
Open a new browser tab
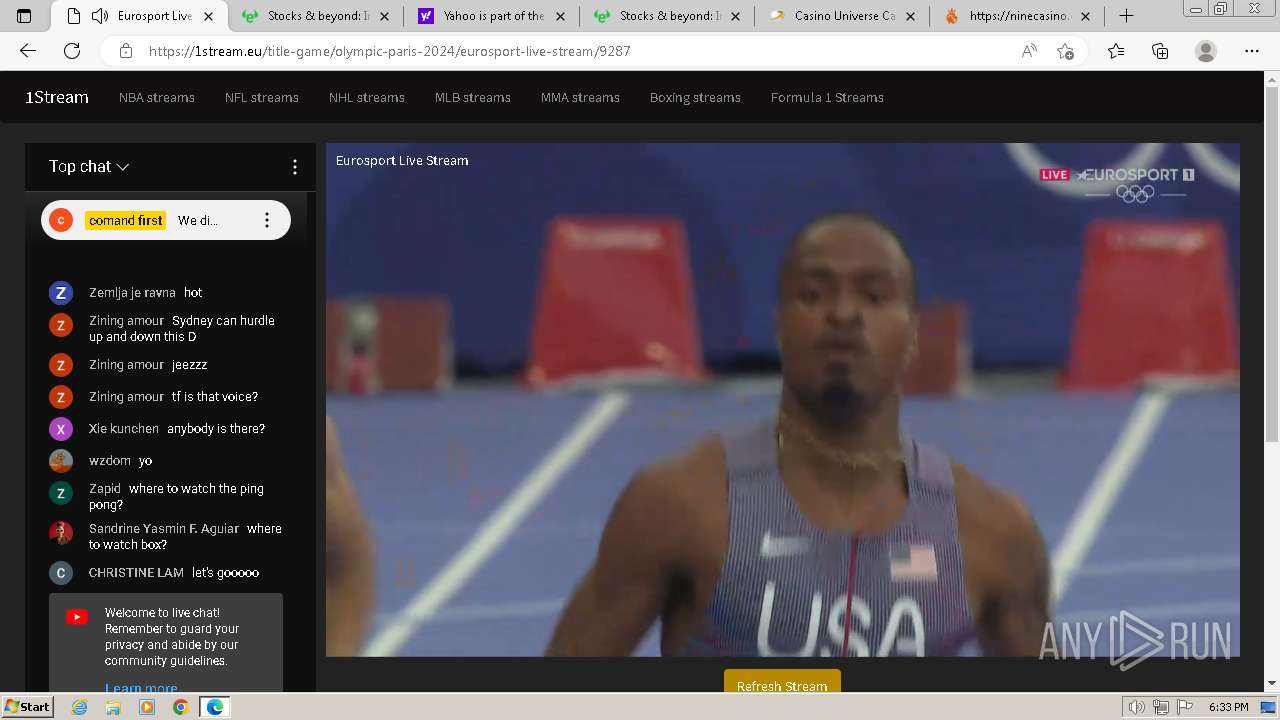pos(1126,16)
